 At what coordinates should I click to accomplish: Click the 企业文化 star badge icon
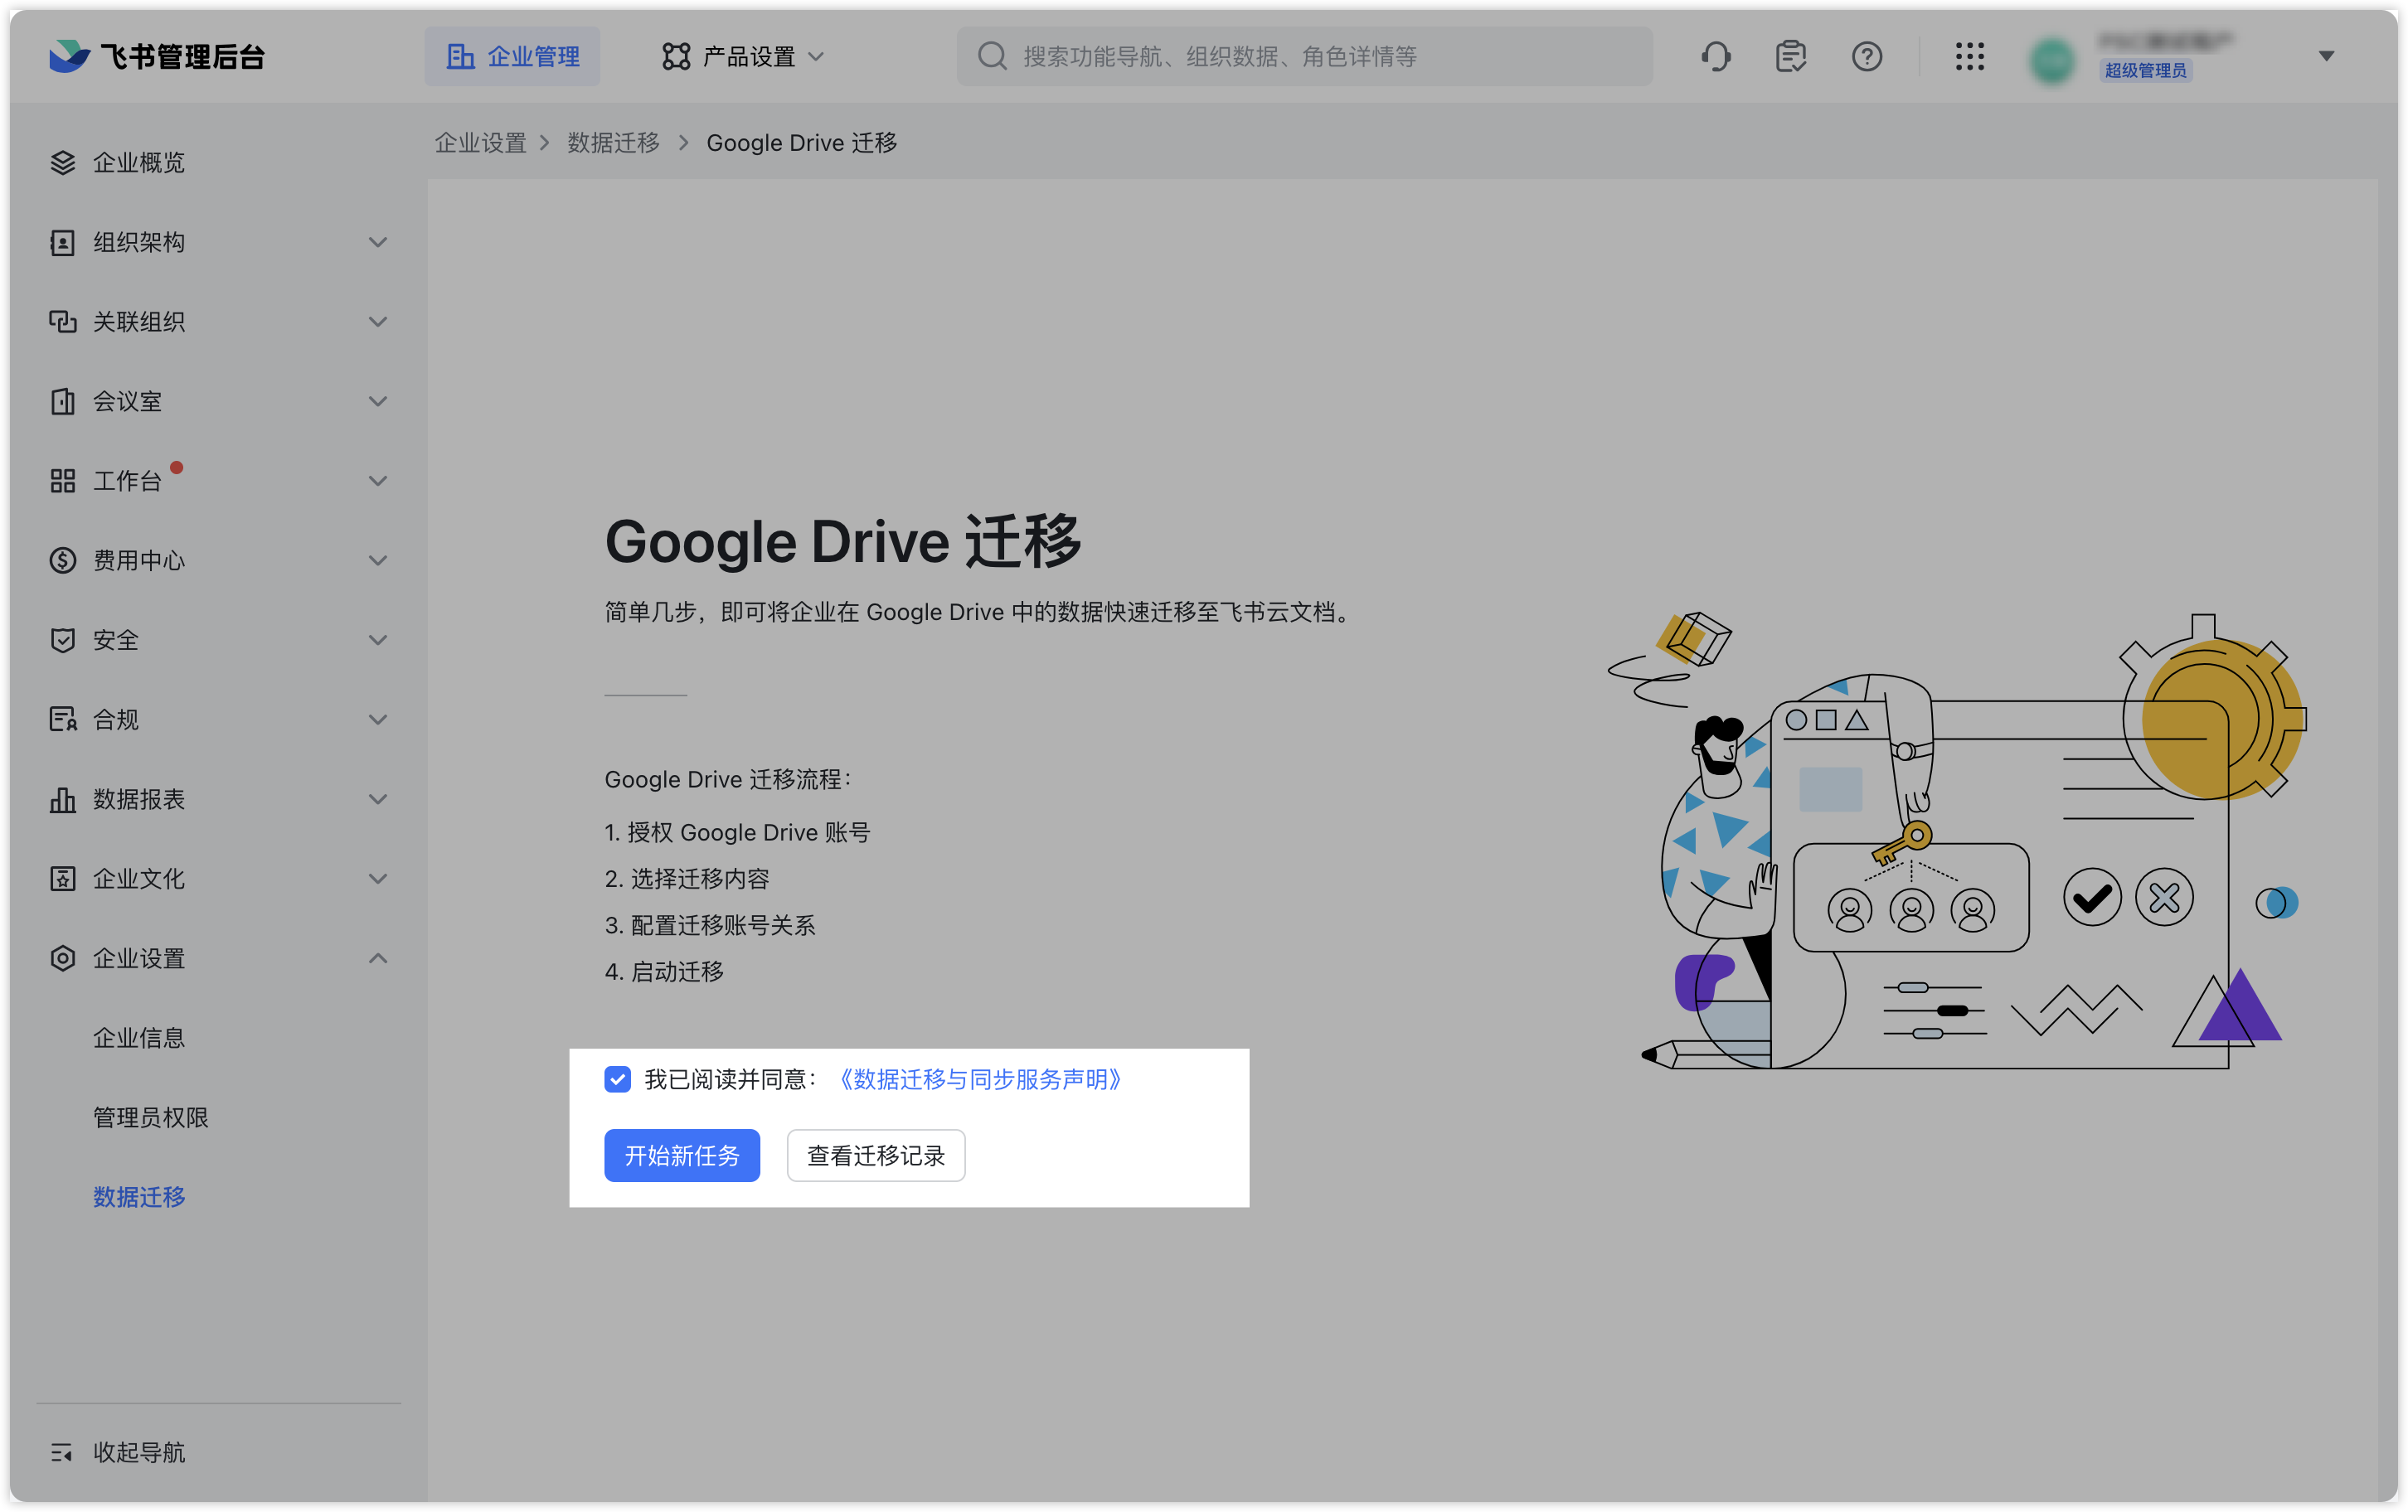point(63,879)
